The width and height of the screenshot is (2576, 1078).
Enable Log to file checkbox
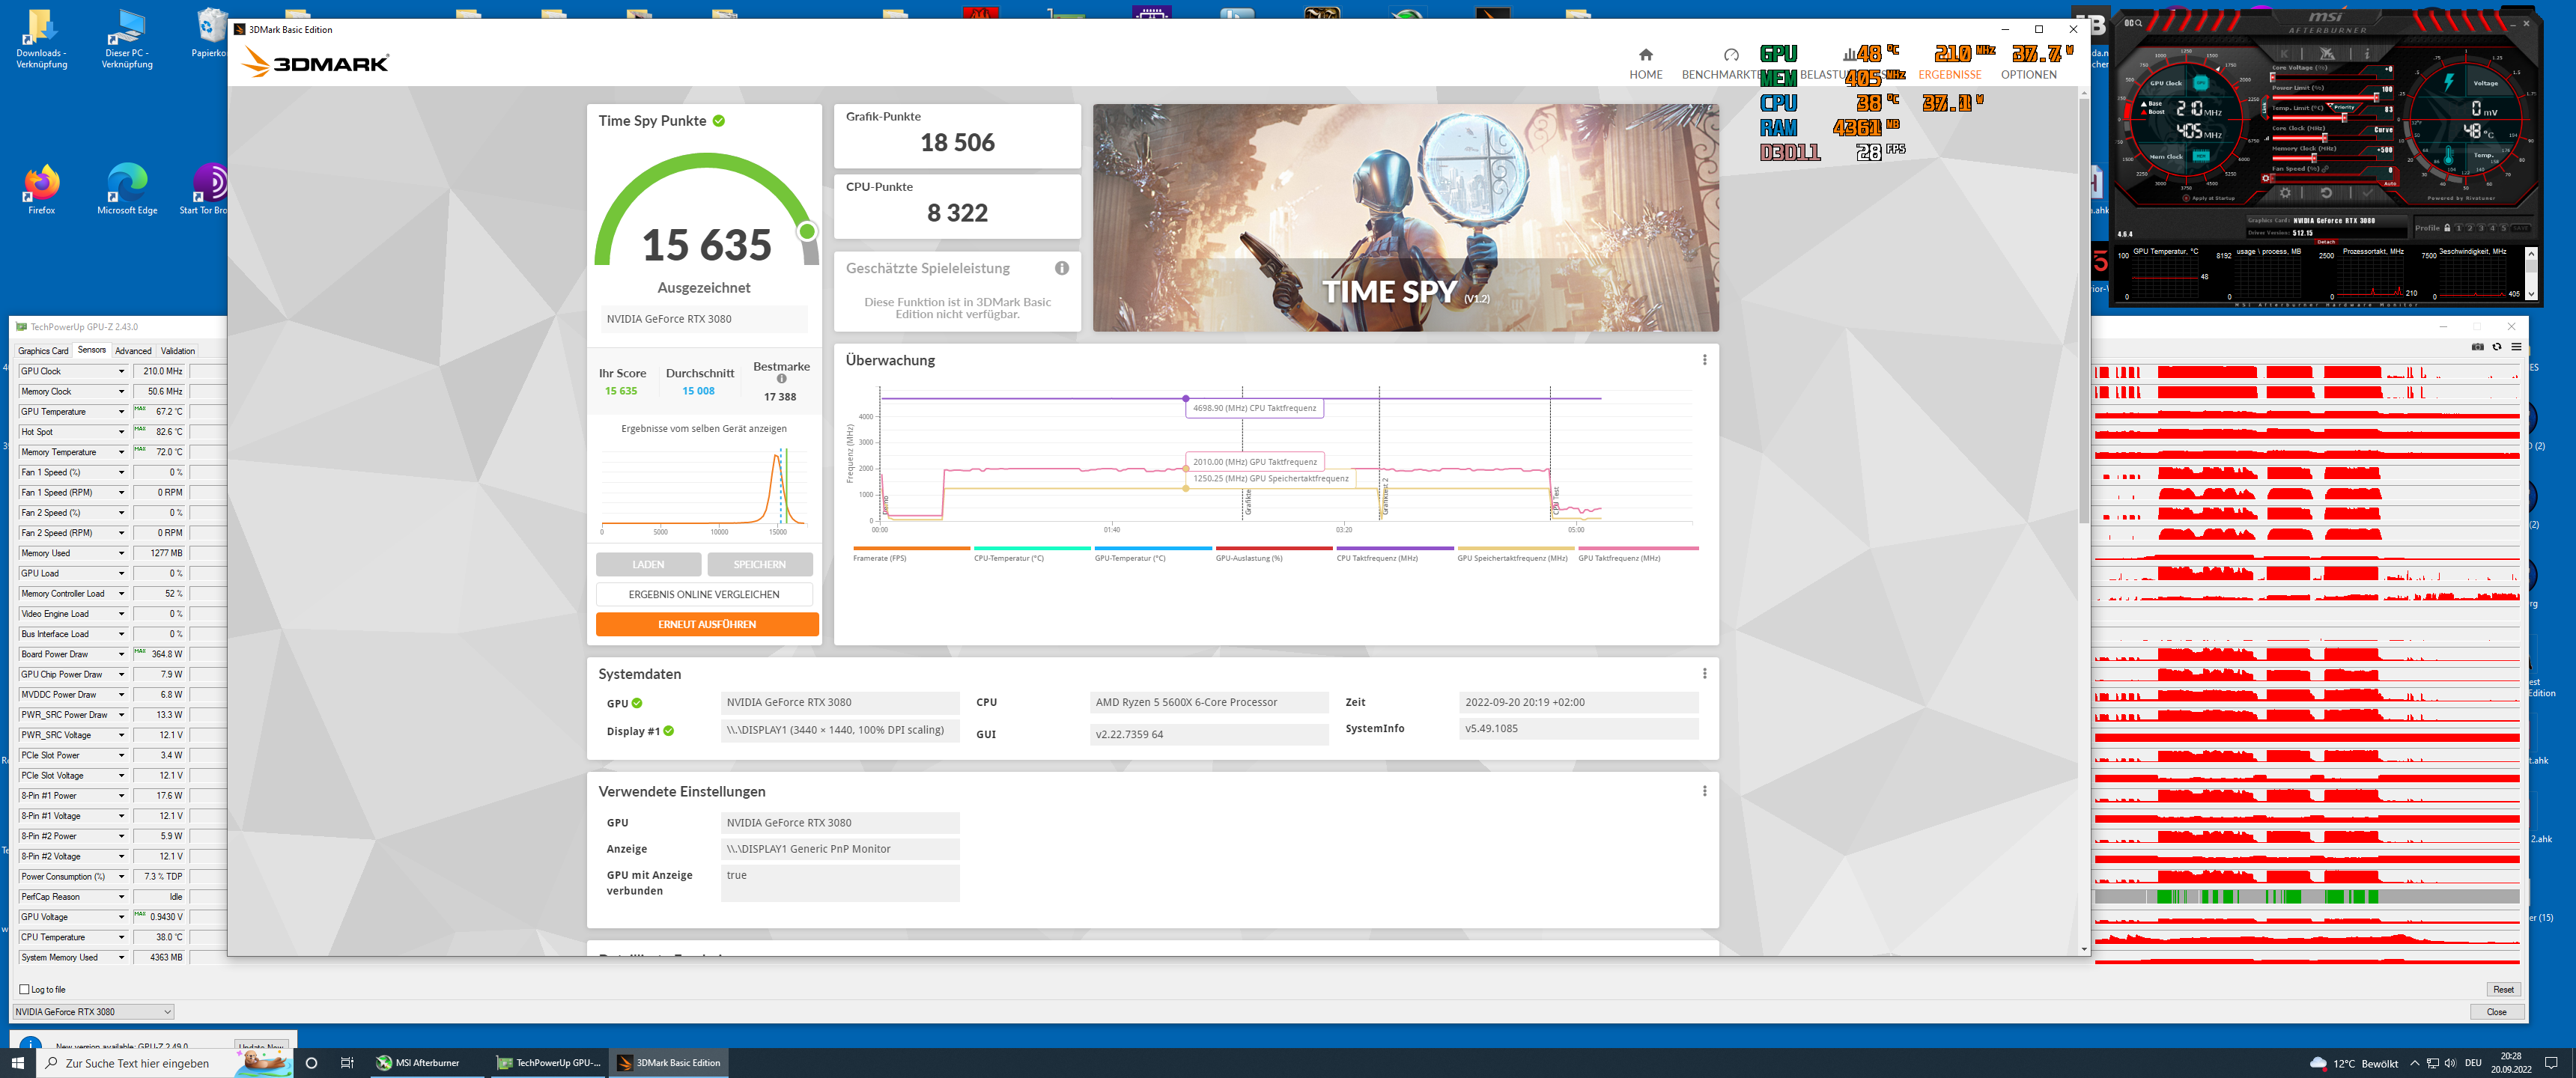[25, 989]
